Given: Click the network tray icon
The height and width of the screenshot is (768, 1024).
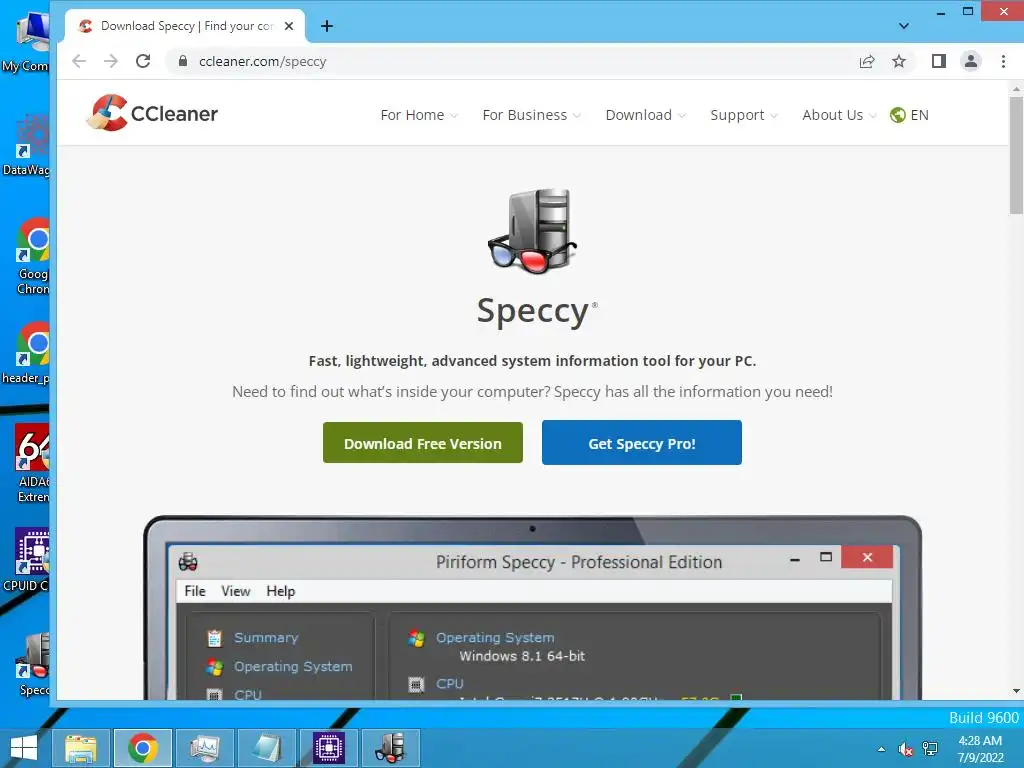Looking at the screenshot, I should (930, 749).
